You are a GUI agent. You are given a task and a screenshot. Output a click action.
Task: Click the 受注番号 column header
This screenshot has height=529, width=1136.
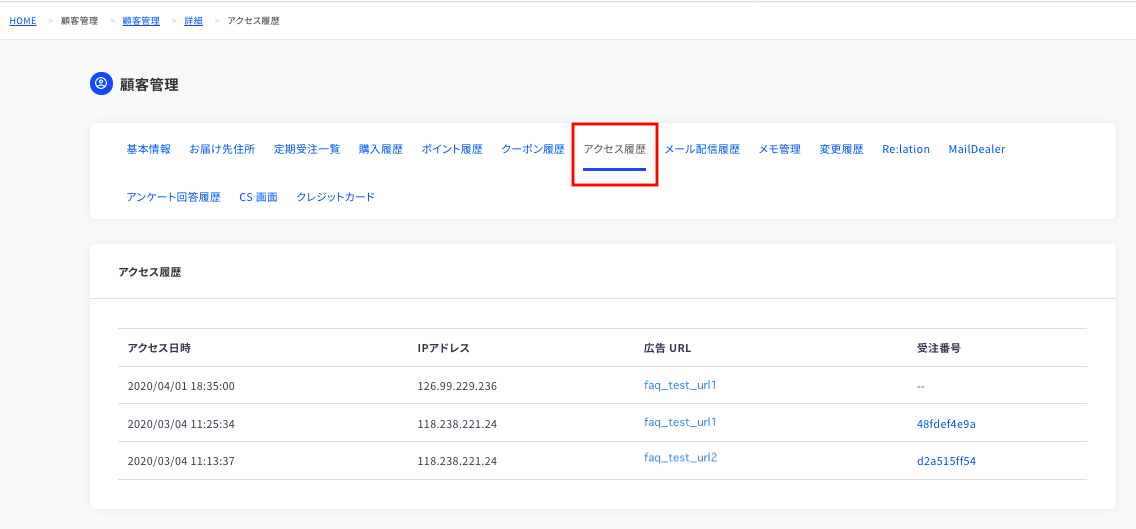pos(939,348)
